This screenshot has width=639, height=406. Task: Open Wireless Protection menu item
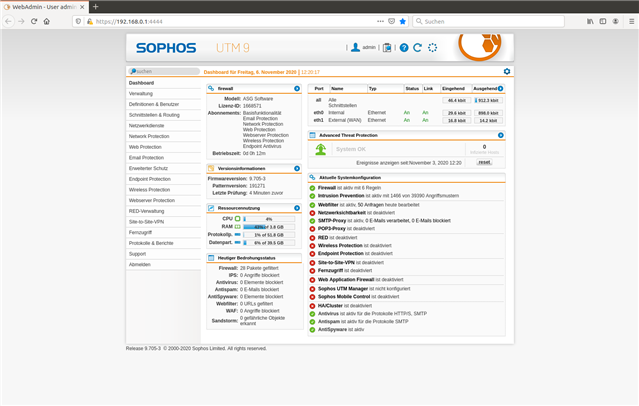click(x=163, y=190)
